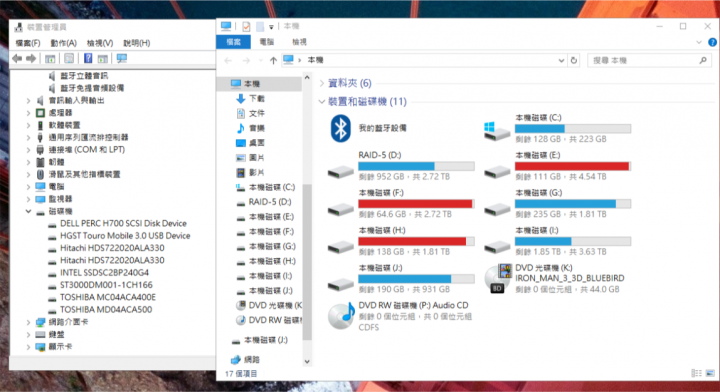Open the Help menu in Device Manager
Image resolution: width=720 pixels, height=392 pixels.
(136, 43)
